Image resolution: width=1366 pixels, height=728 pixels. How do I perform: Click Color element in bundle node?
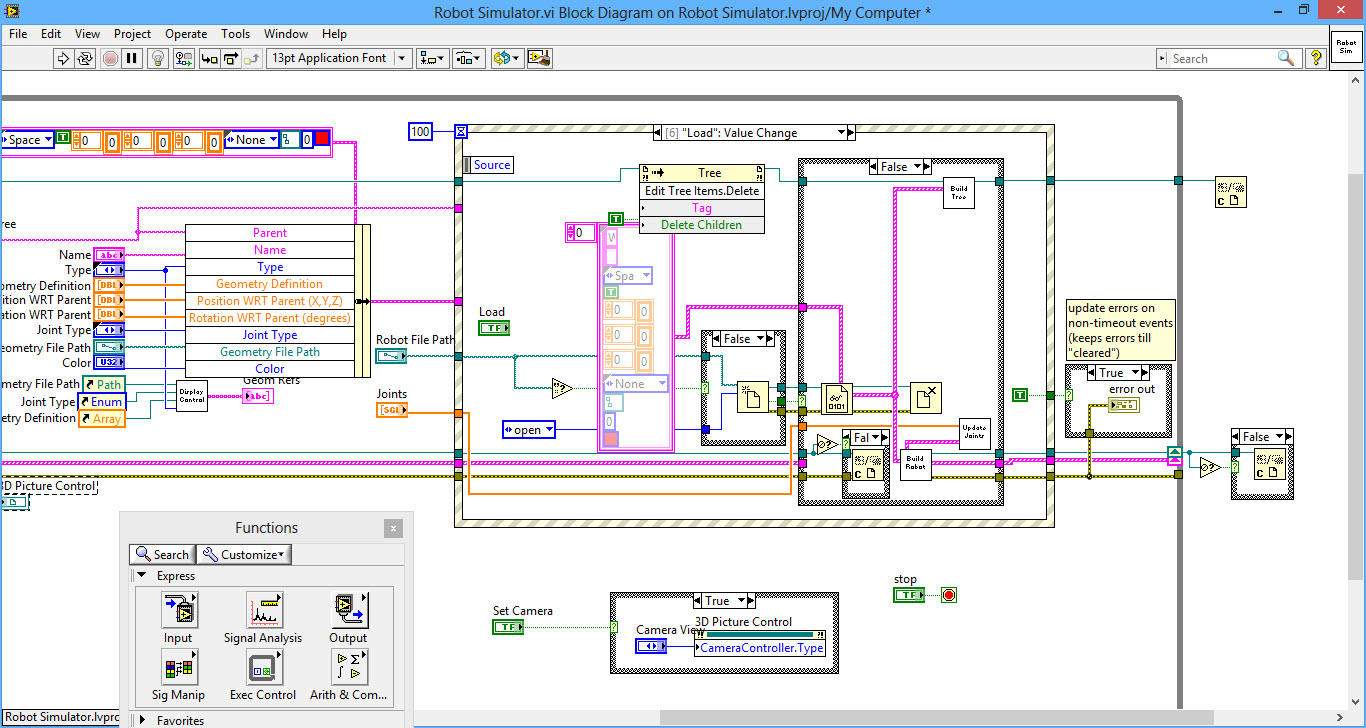[x=270, y=369]
